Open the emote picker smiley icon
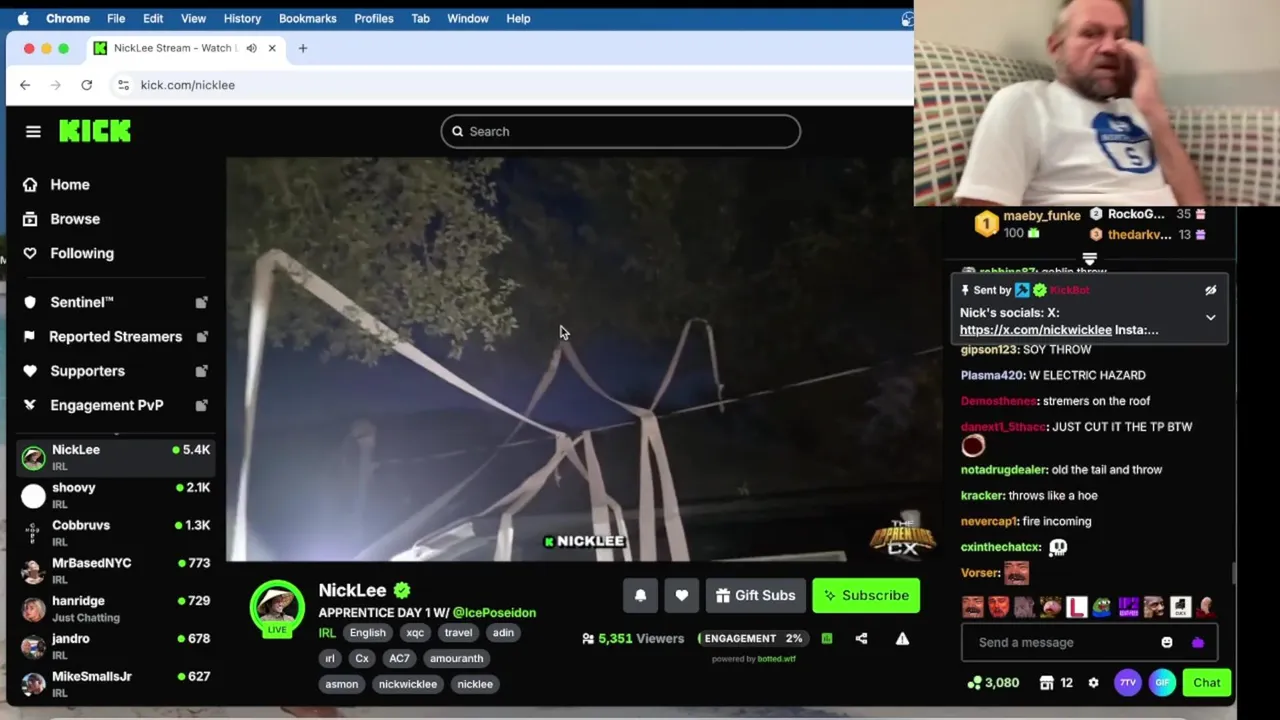 click(1167, 642)
